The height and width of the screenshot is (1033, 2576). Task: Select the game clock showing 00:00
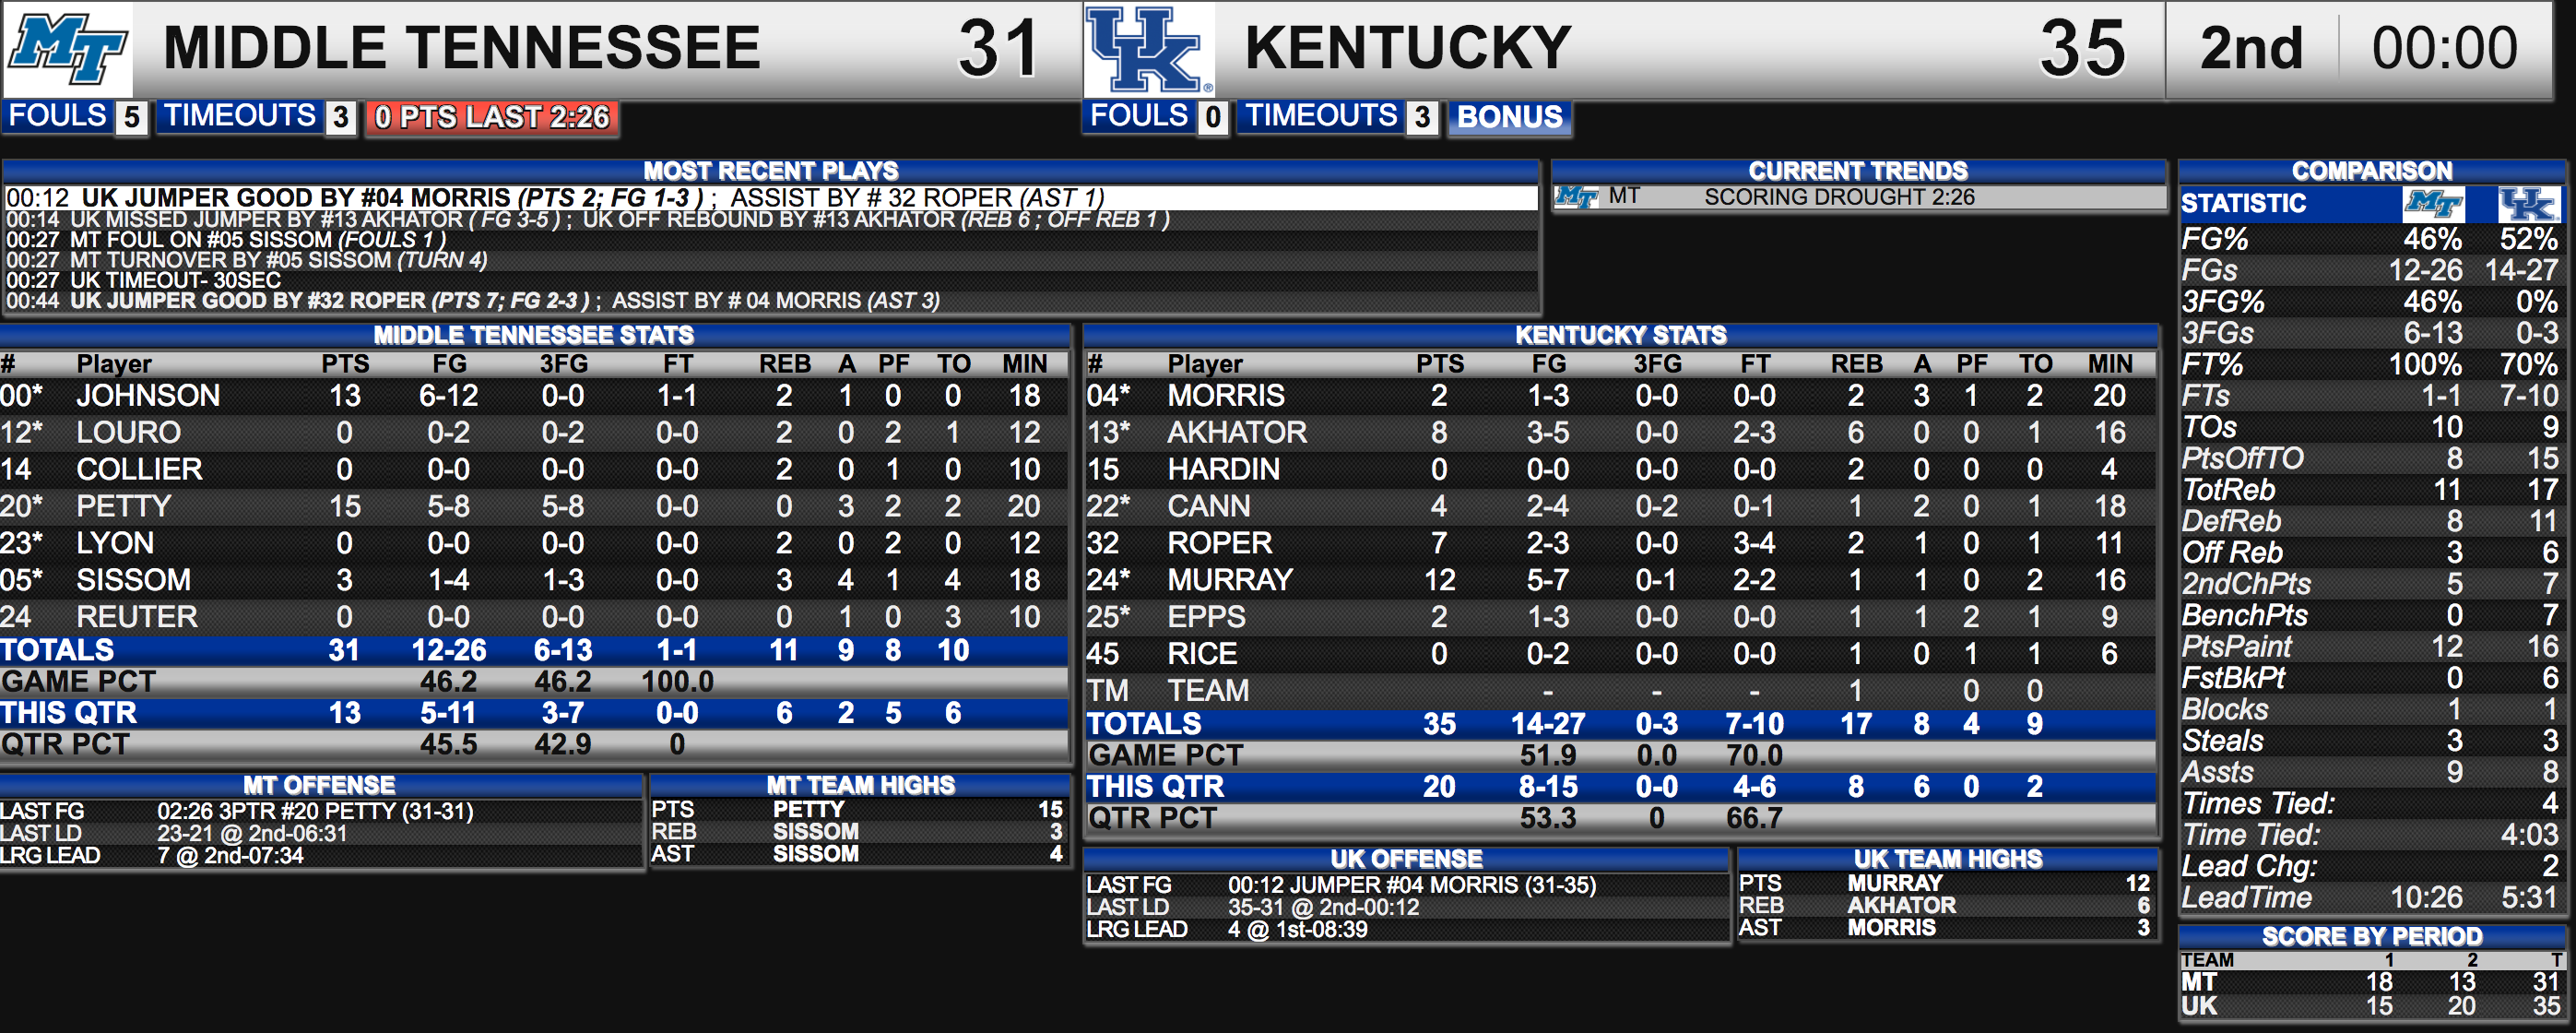coord(2444,49)
